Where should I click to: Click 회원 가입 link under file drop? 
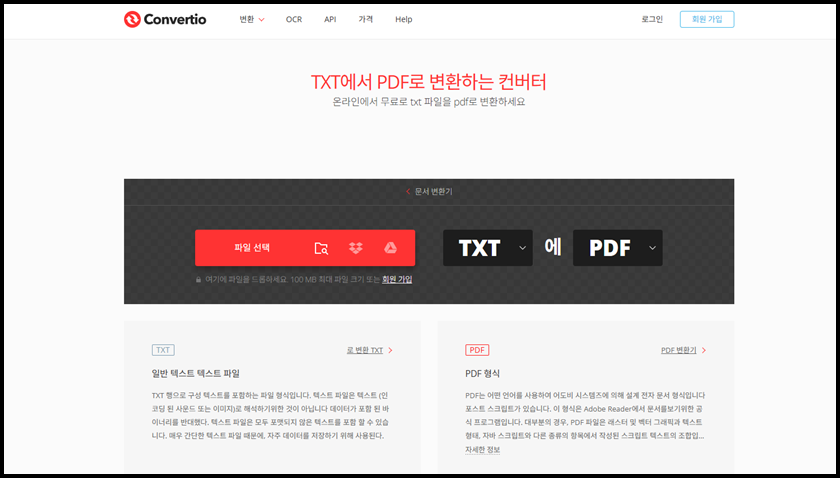(x=397, y=279)
